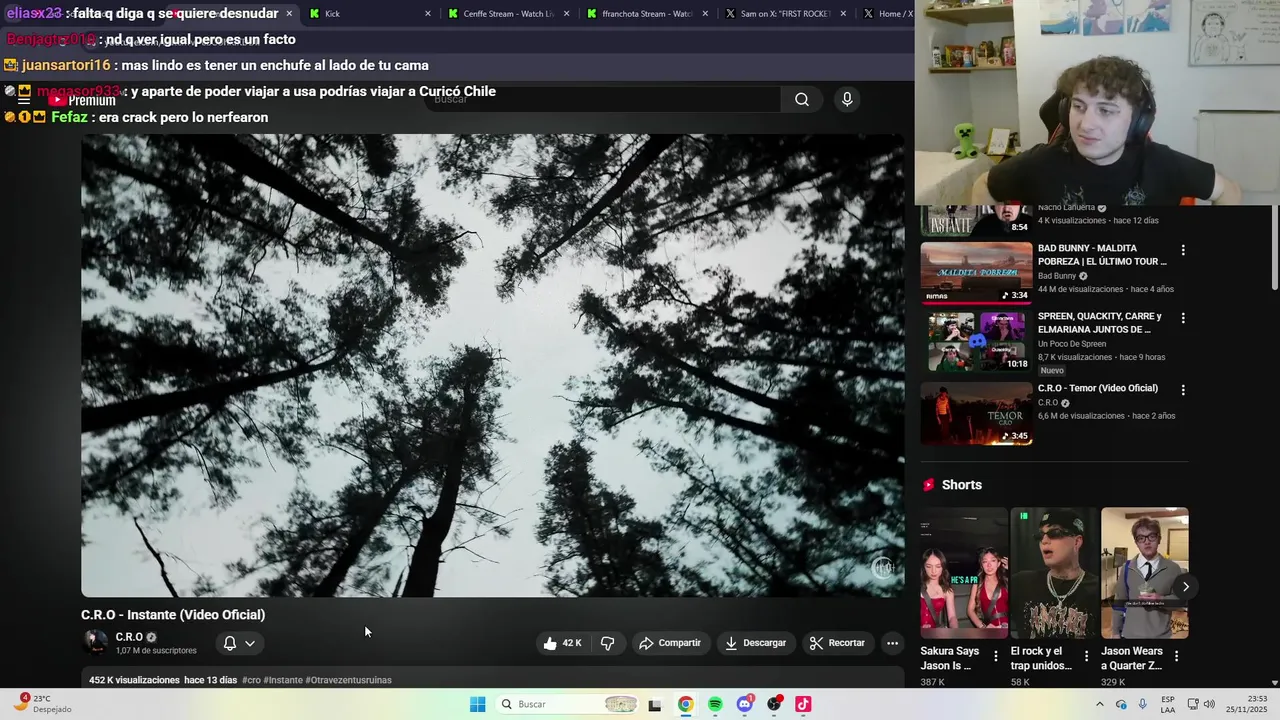Open Spotify from the taskbar

(715, 704)
